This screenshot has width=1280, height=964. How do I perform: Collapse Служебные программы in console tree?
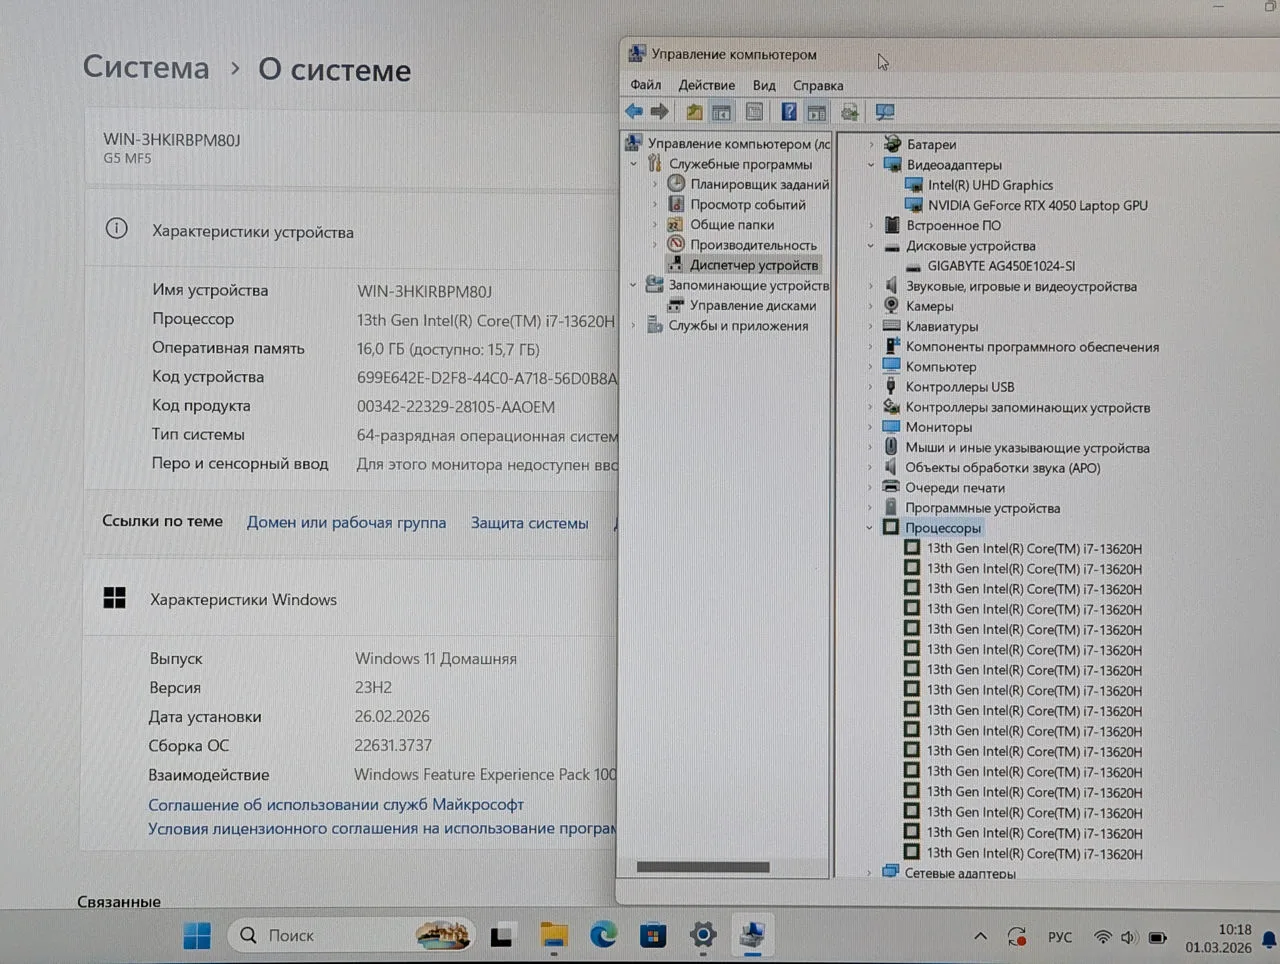[634, 164]
